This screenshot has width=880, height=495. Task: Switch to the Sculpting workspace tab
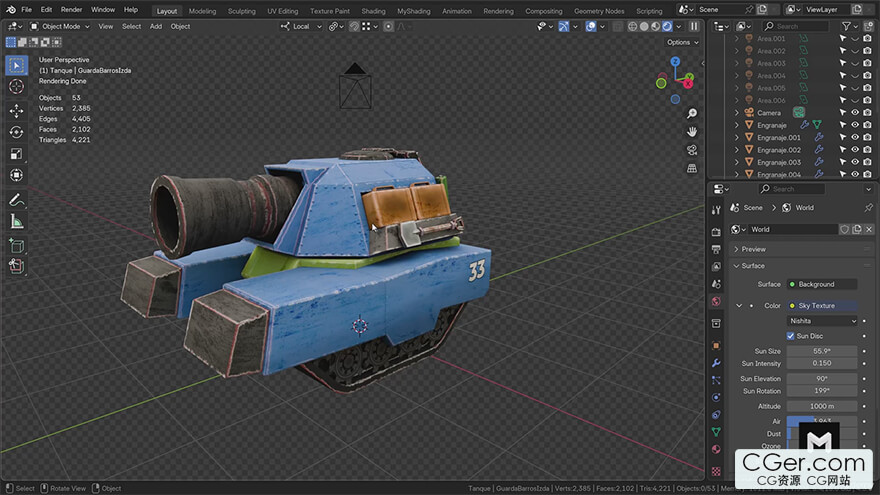coord(241,11)
